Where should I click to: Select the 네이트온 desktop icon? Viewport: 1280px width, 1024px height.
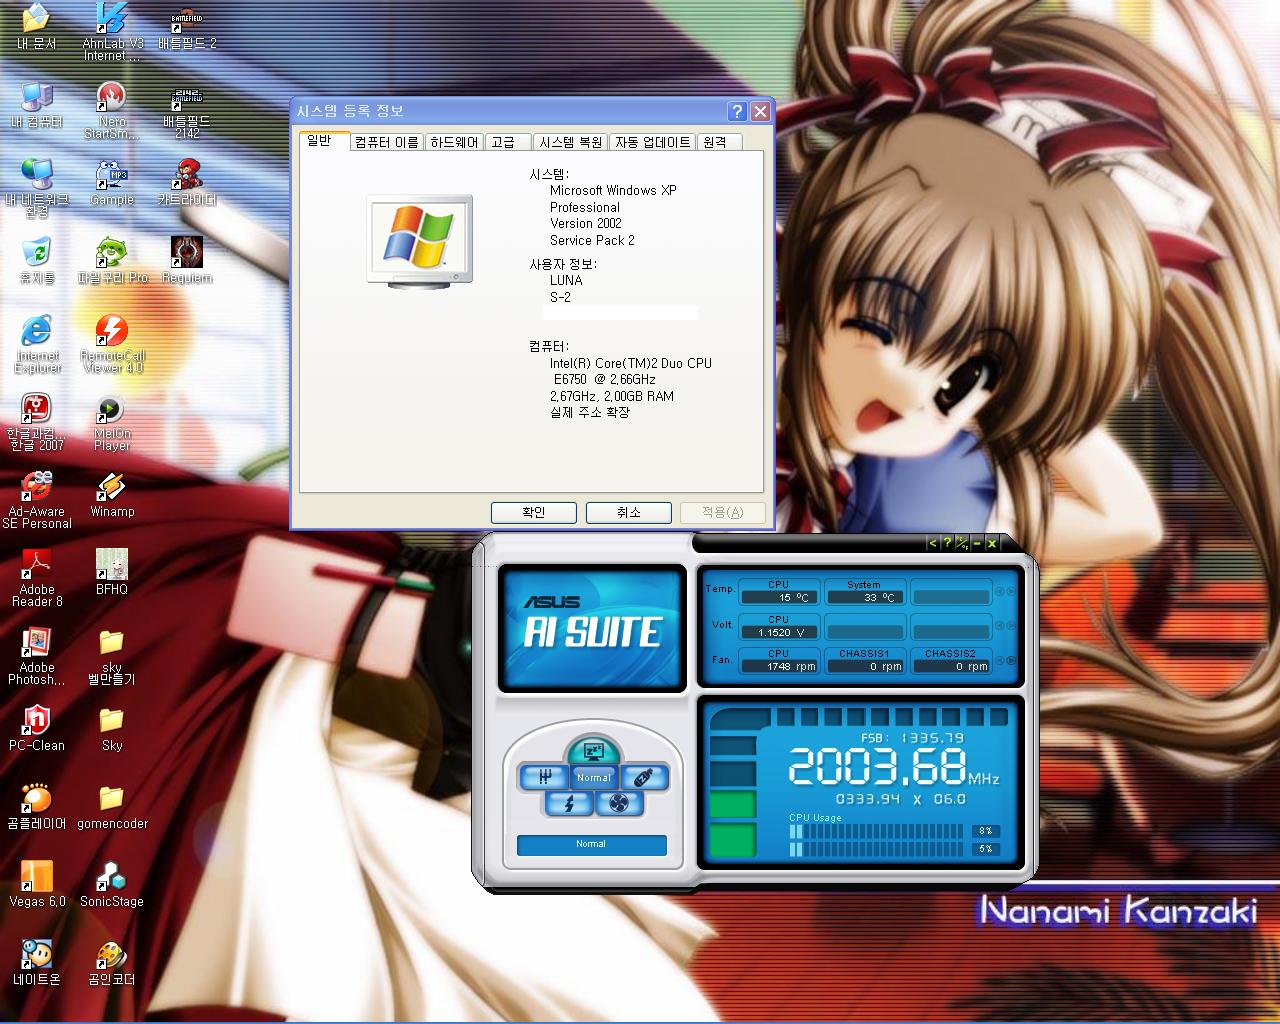[37, 963]
